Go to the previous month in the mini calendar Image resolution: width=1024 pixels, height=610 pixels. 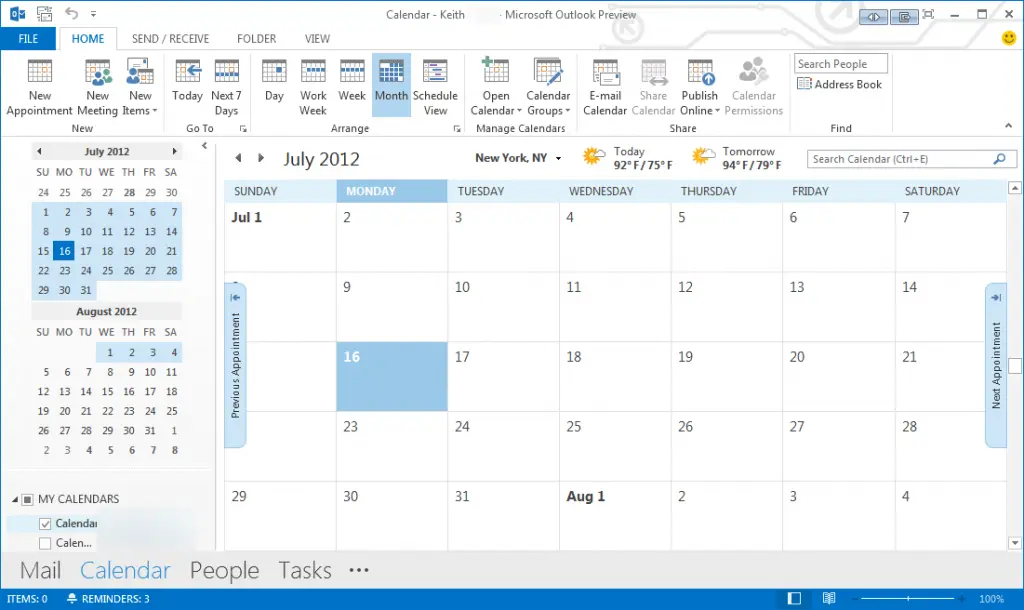click(39, 151)
